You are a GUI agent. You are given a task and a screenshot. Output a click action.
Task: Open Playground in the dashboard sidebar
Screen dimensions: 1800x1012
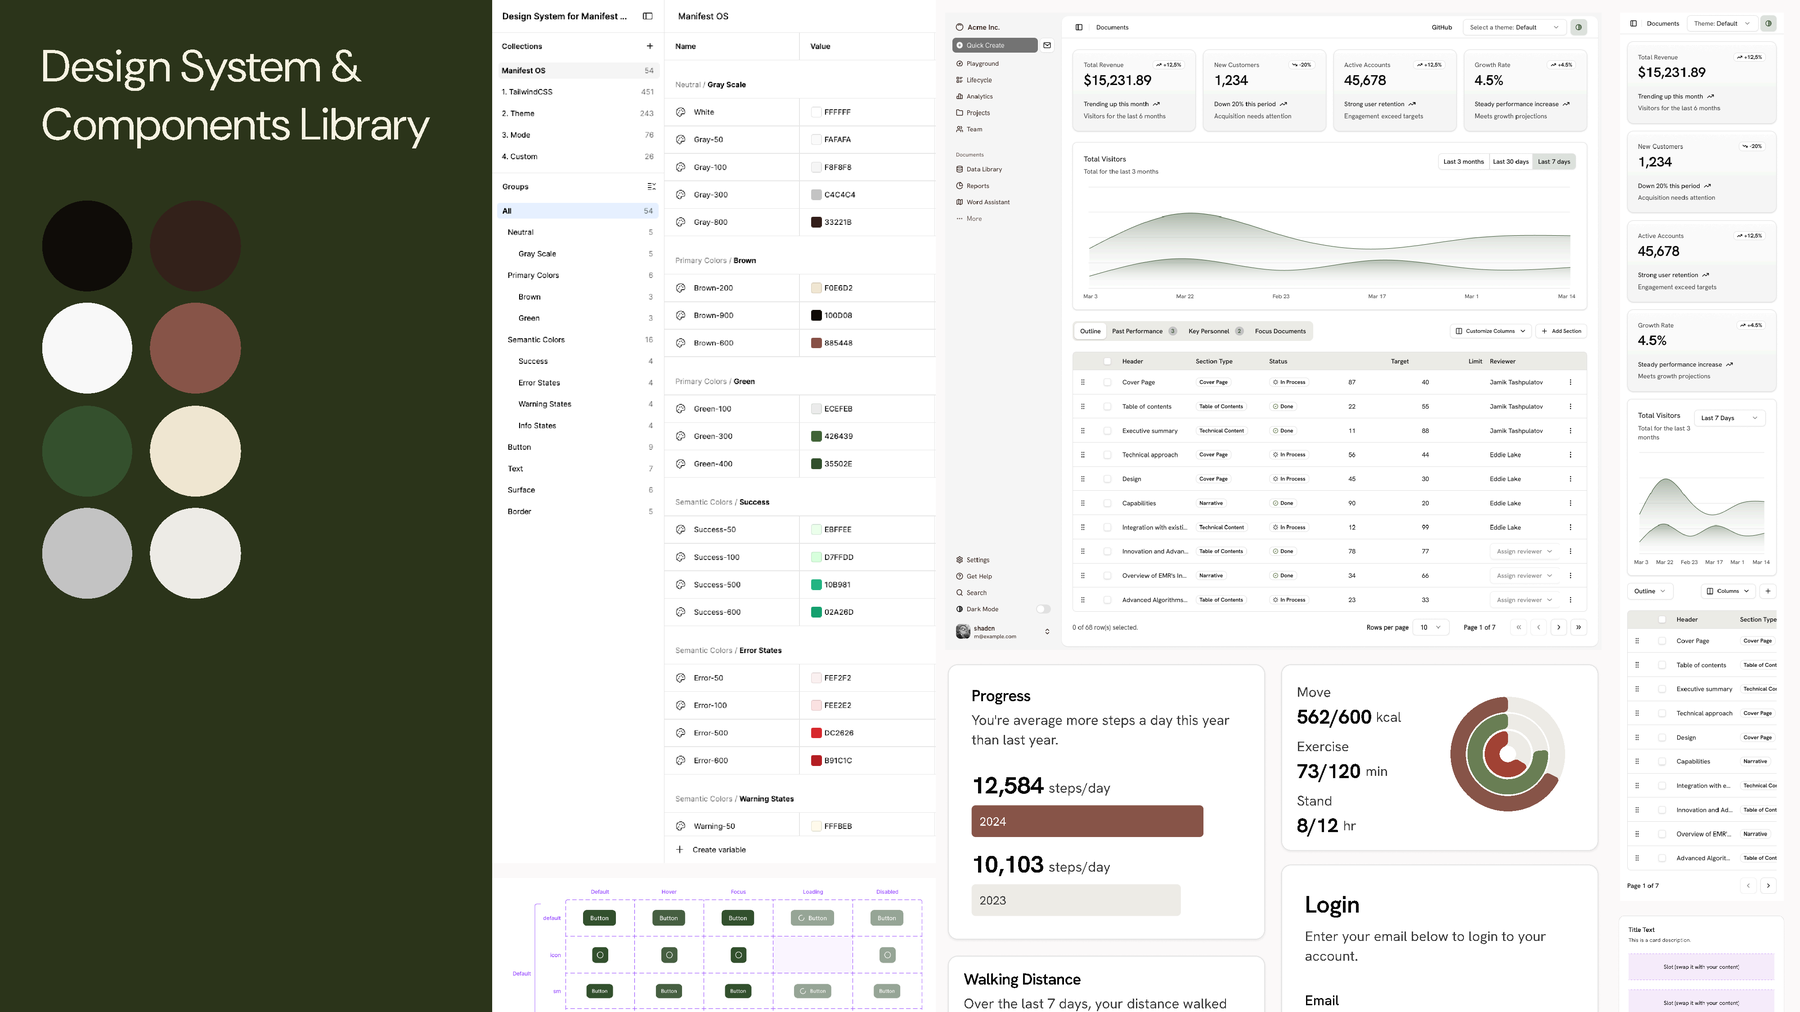pos(977,63)
